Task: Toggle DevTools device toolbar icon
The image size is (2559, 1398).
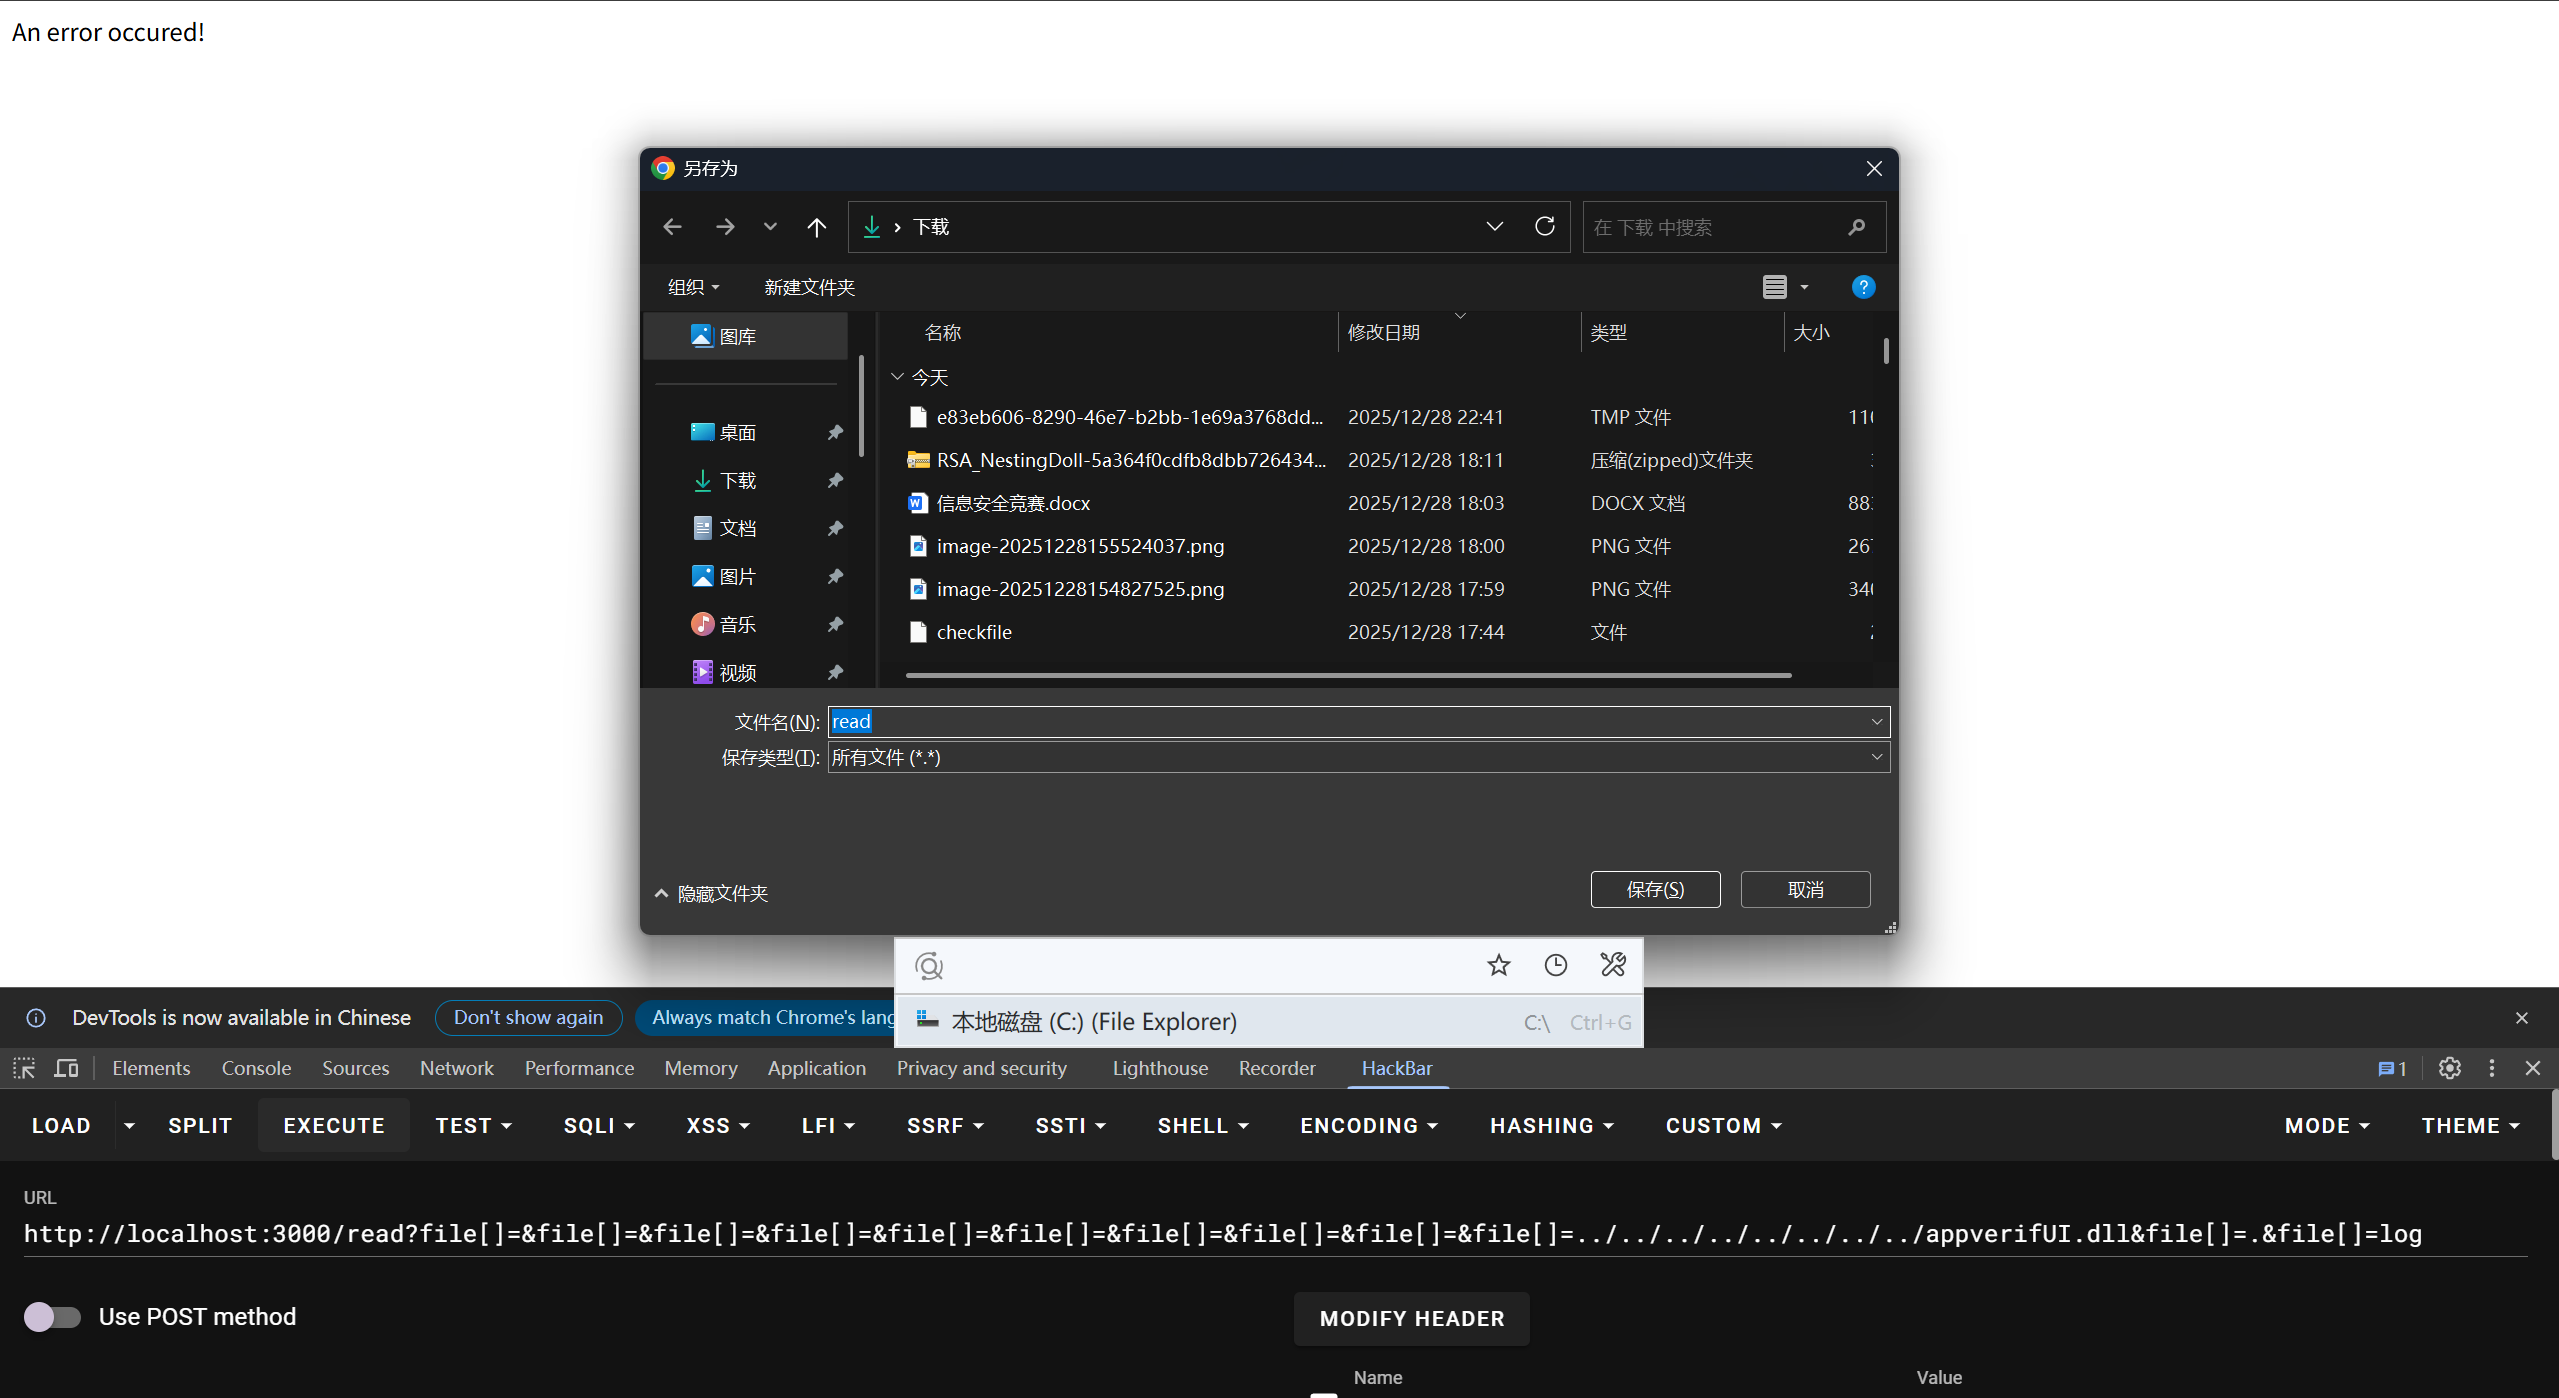Action: (66, 1068)
